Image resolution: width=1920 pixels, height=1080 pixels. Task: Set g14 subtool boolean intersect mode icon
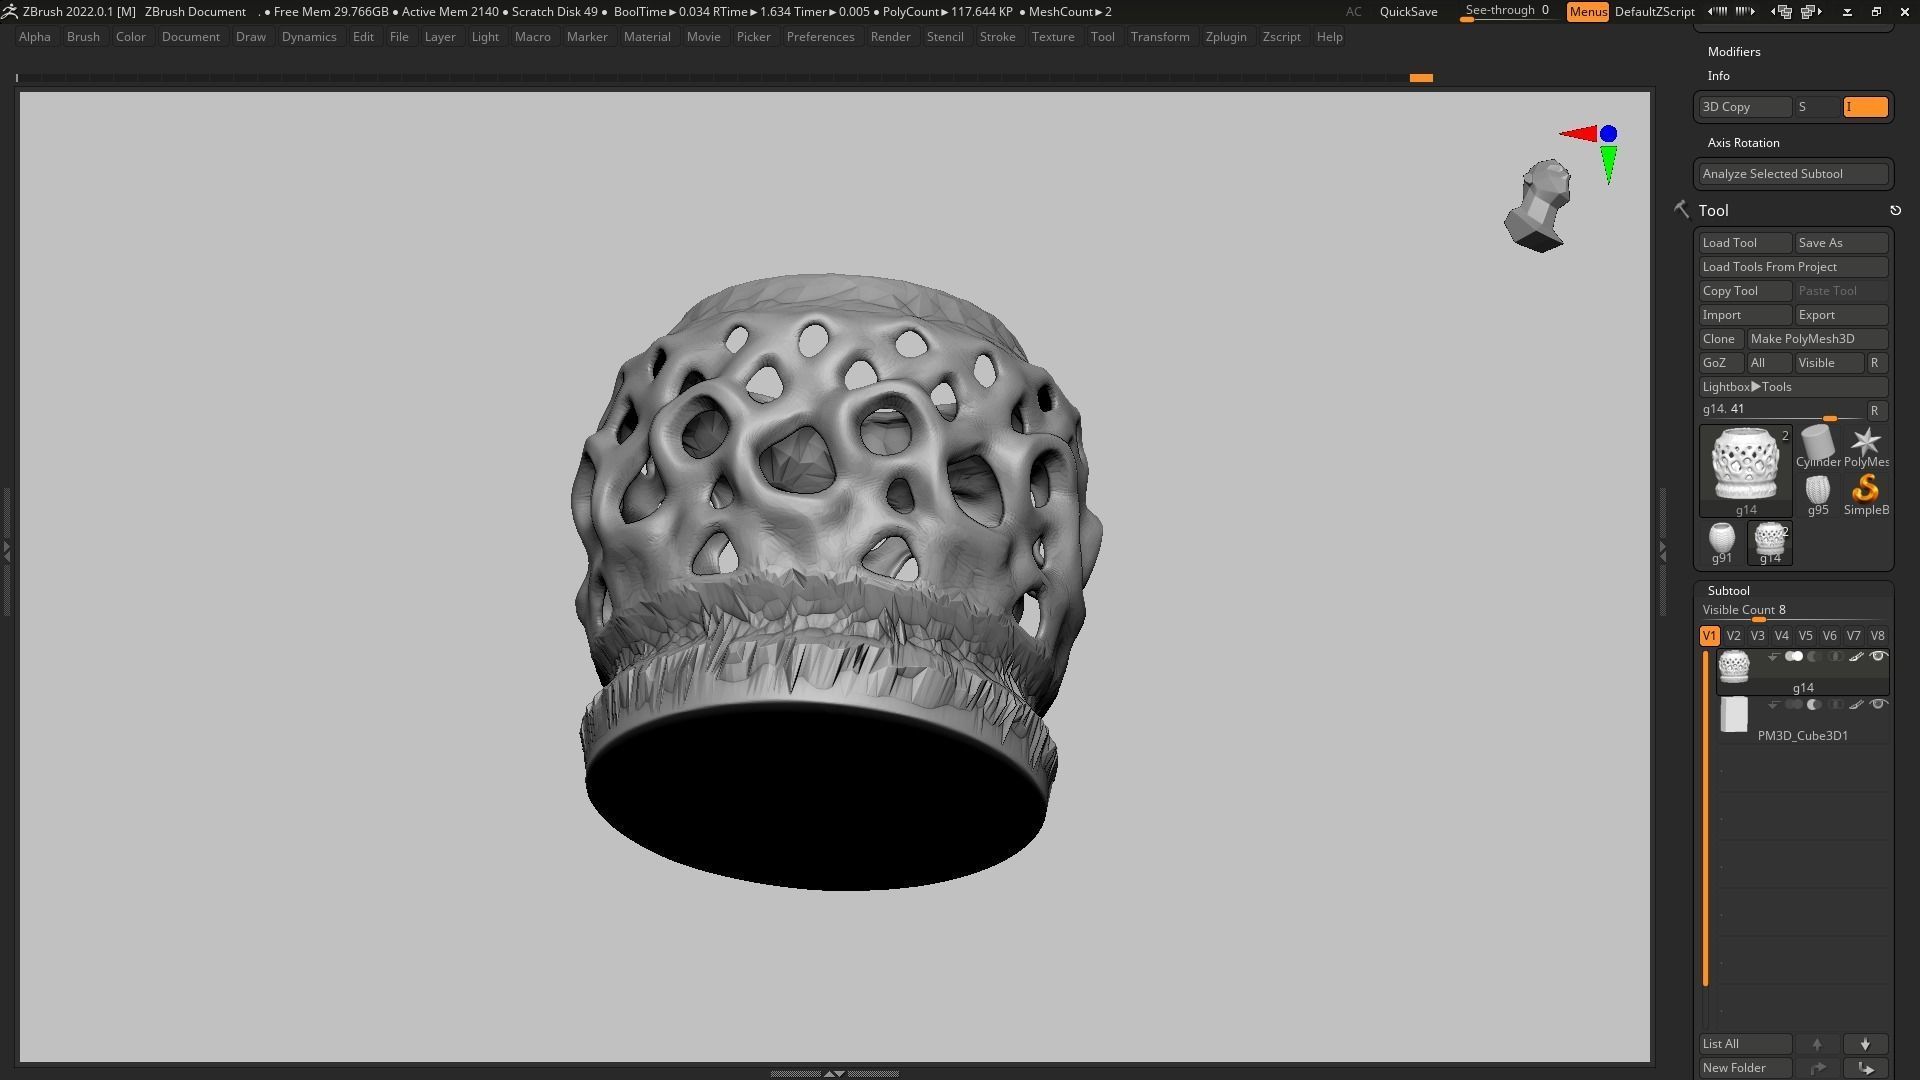(x=1835, y=657)
